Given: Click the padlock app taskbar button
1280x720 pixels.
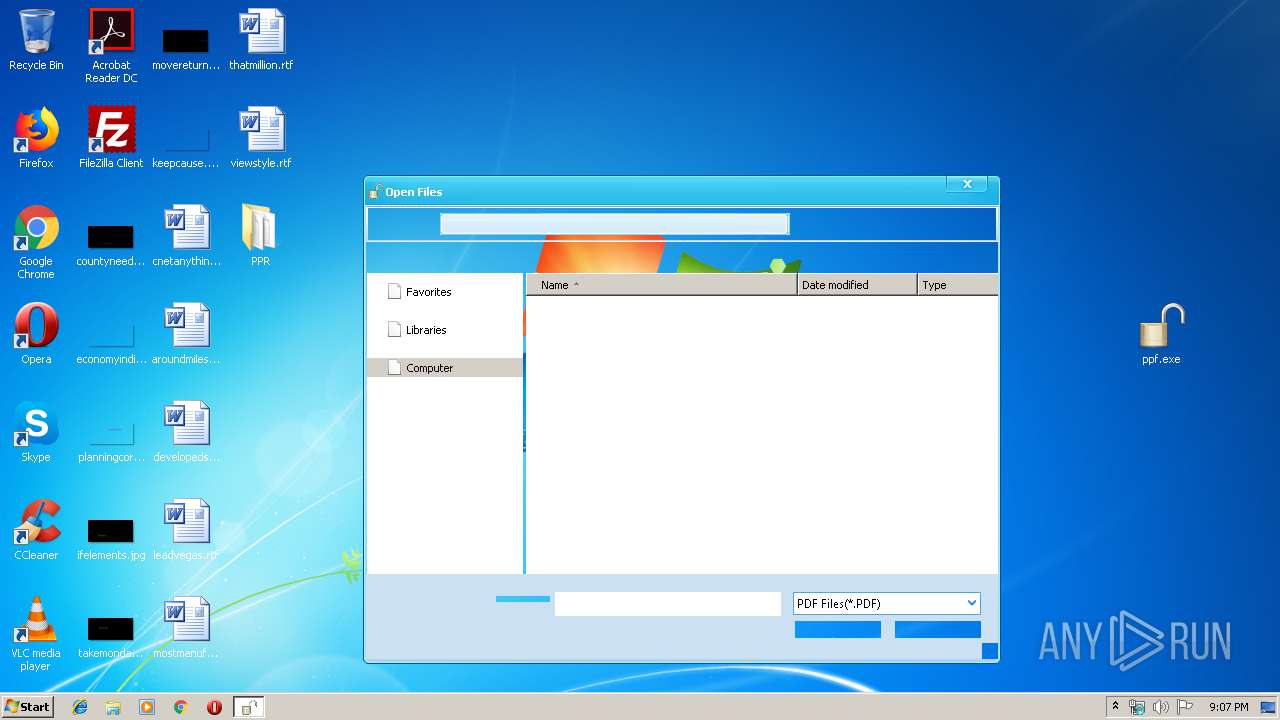Looking at the screenshot, I should coord(248,707).
